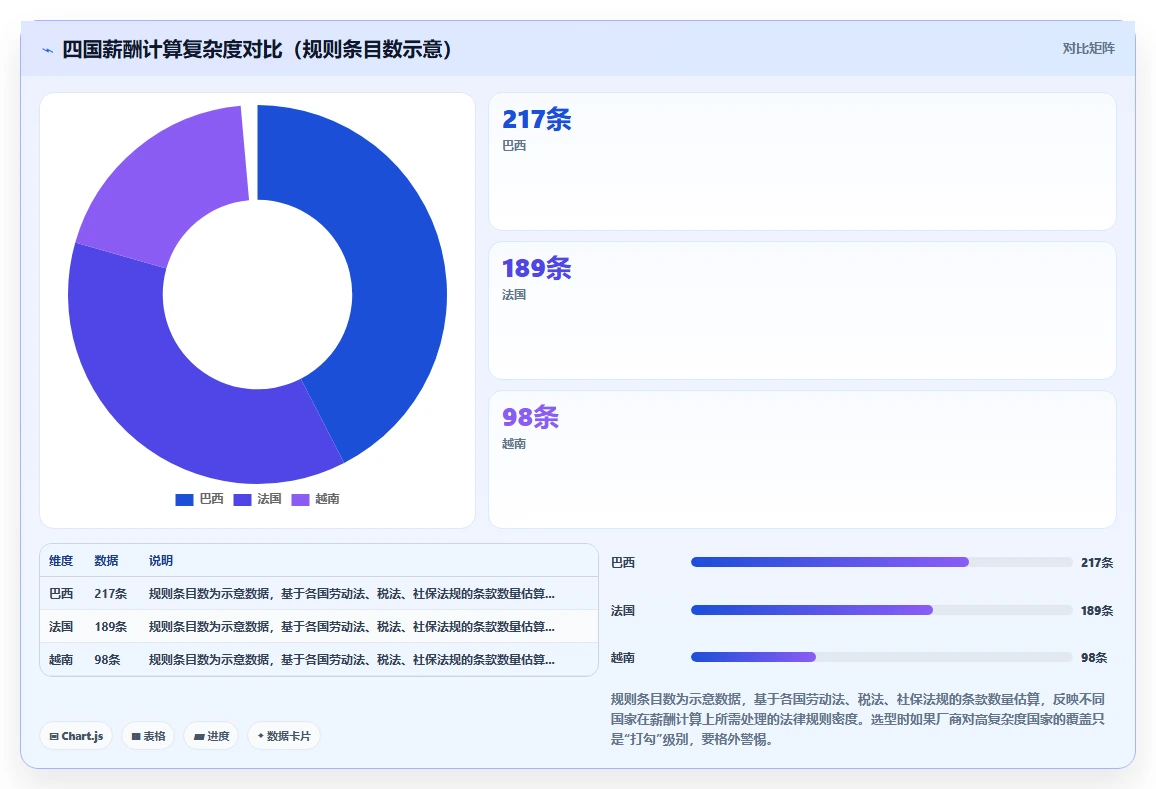
Task: Toggle the 巴西 legend item in chart
Action: click(200, 499)
